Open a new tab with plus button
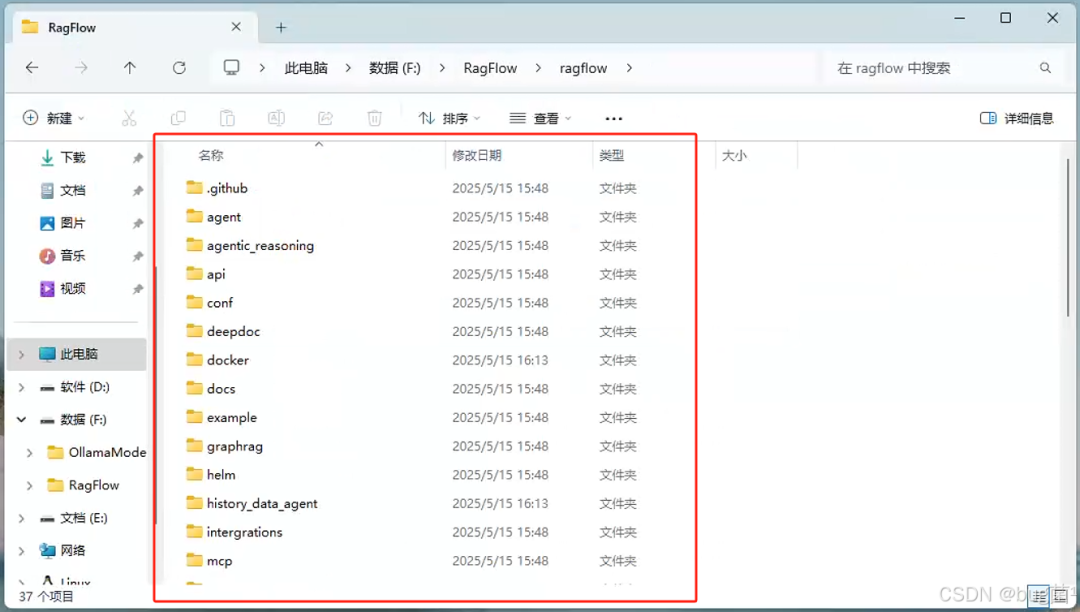 point(280,28)
